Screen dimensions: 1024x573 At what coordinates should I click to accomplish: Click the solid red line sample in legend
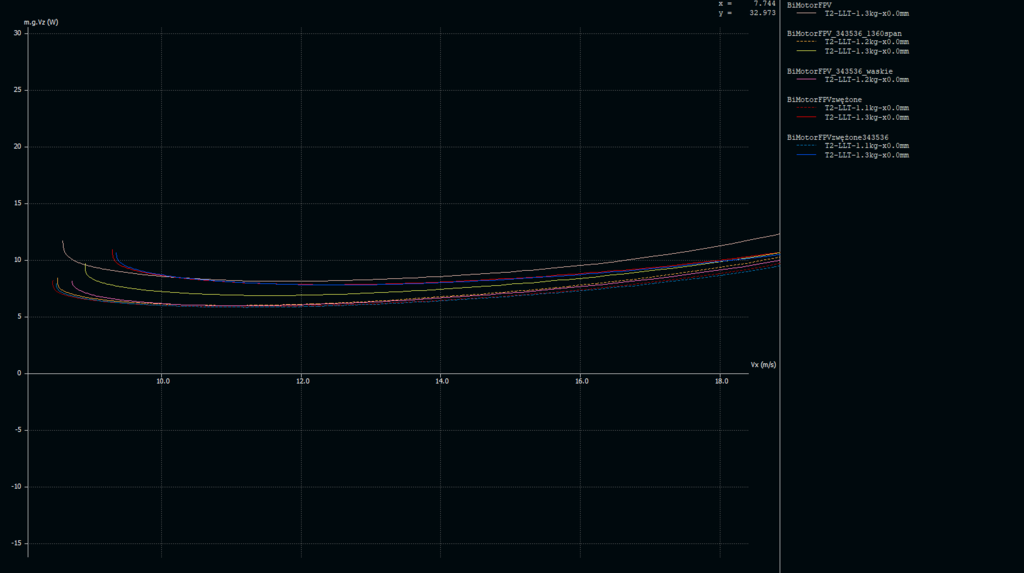[806, 117]
